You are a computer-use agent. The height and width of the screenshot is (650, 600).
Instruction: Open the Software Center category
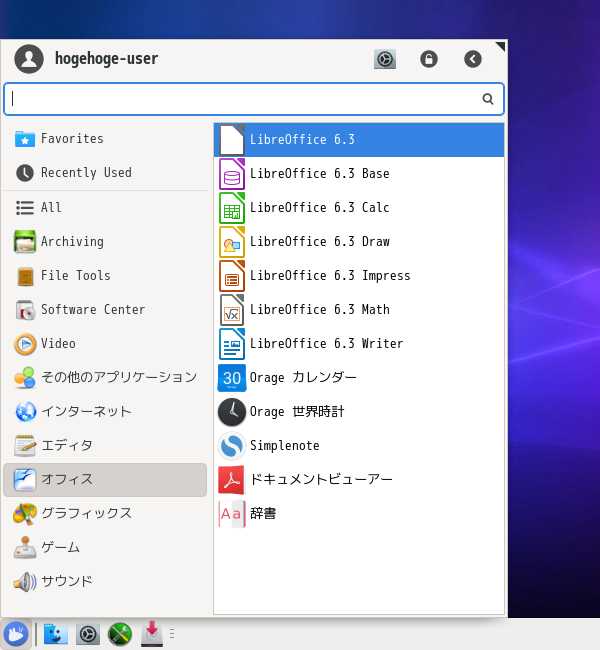[x=105, y=310]
